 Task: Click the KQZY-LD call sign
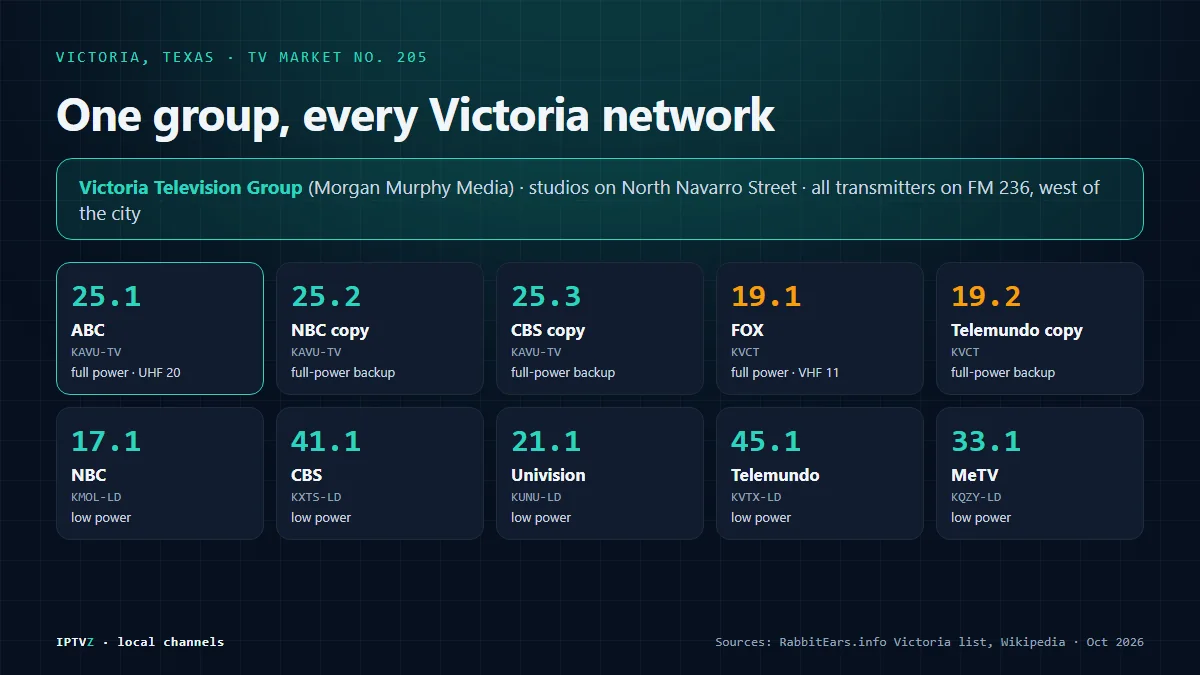[976, 497]
